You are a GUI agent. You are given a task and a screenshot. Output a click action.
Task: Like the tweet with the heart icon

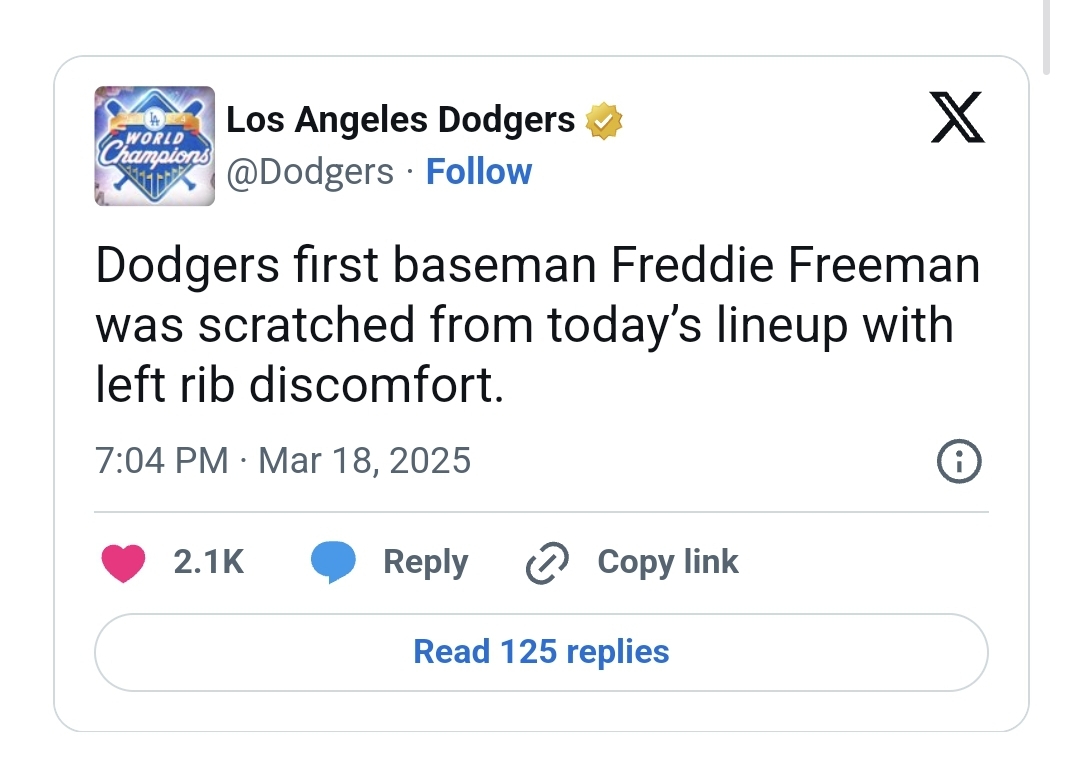(124, 562)
